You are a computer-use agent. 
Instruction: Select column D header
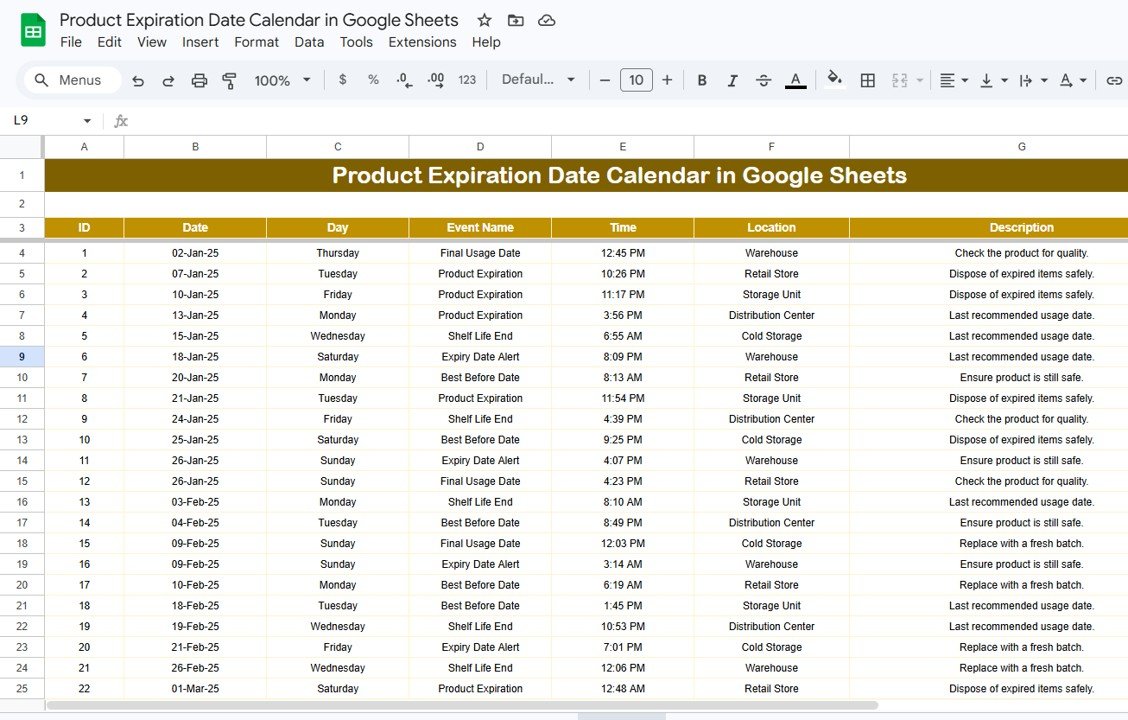(x=480, y=147)
